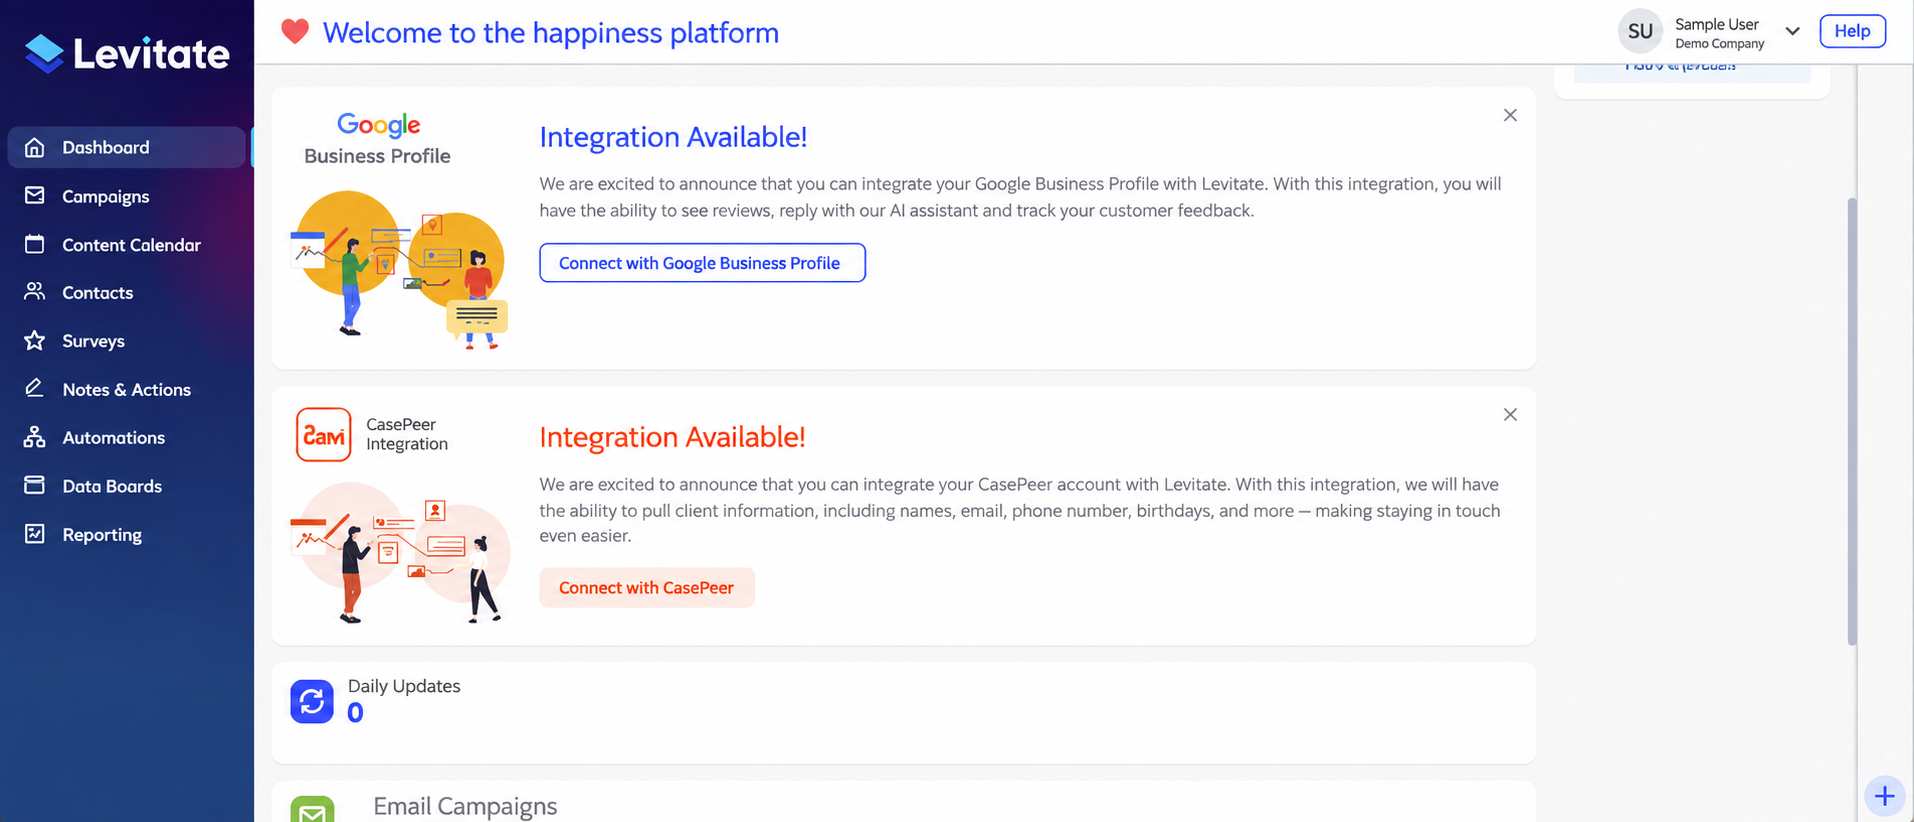1914x822 pixels.
Task: Click the green Email Campaigns icon
Action: click(312, 810)
